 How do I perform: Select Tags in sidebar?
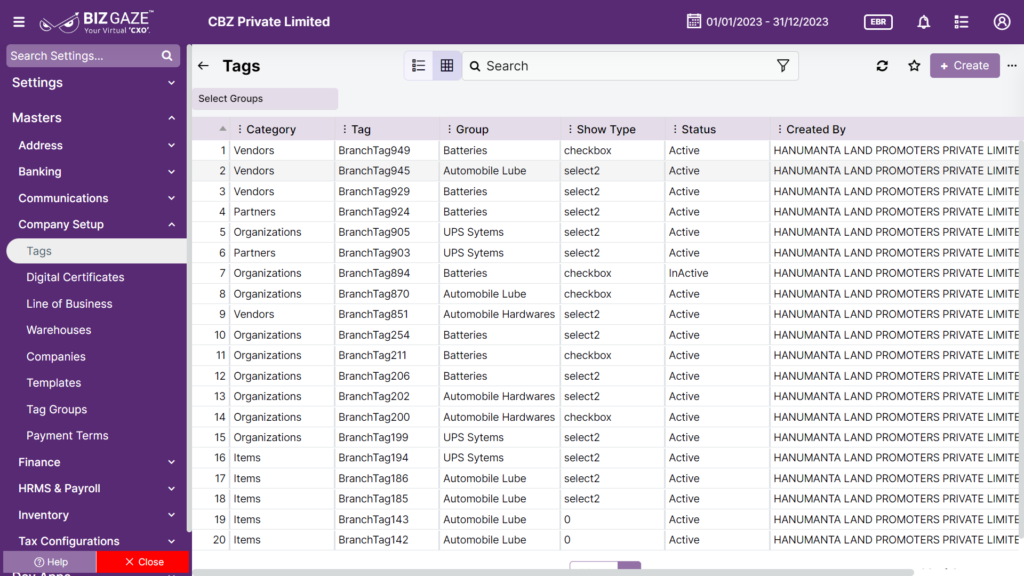coord(96,251)
